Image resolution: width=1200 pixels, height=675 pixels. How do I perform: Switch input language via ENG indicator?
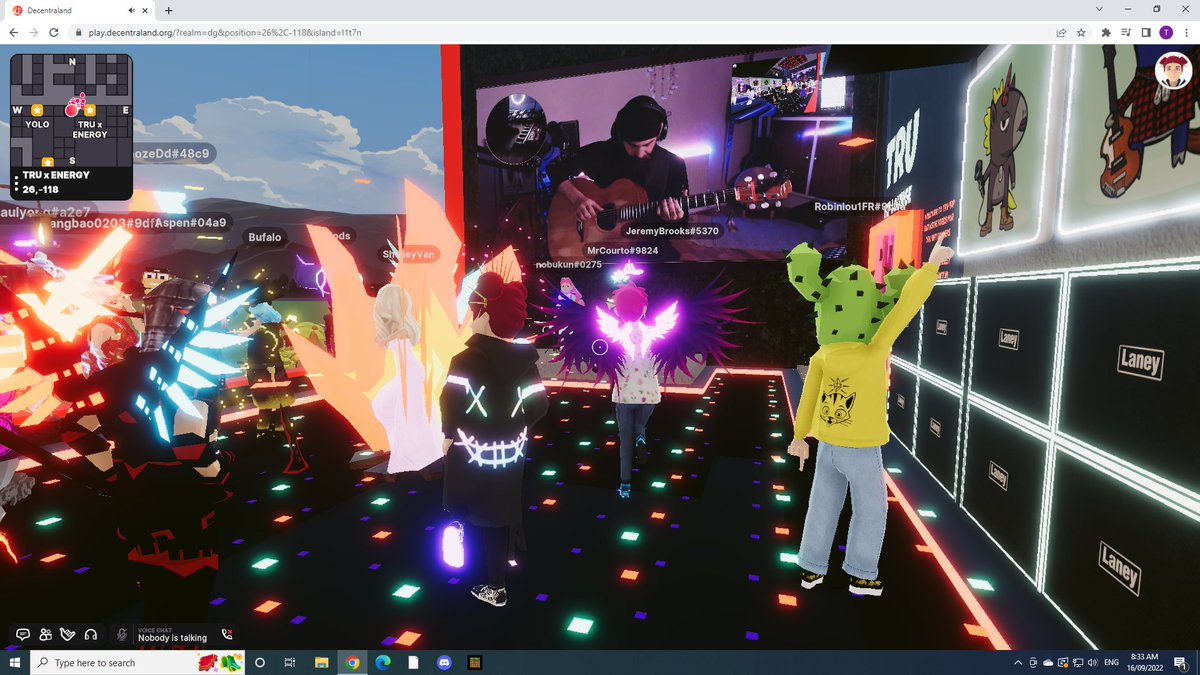click(x=1110, y=662)
